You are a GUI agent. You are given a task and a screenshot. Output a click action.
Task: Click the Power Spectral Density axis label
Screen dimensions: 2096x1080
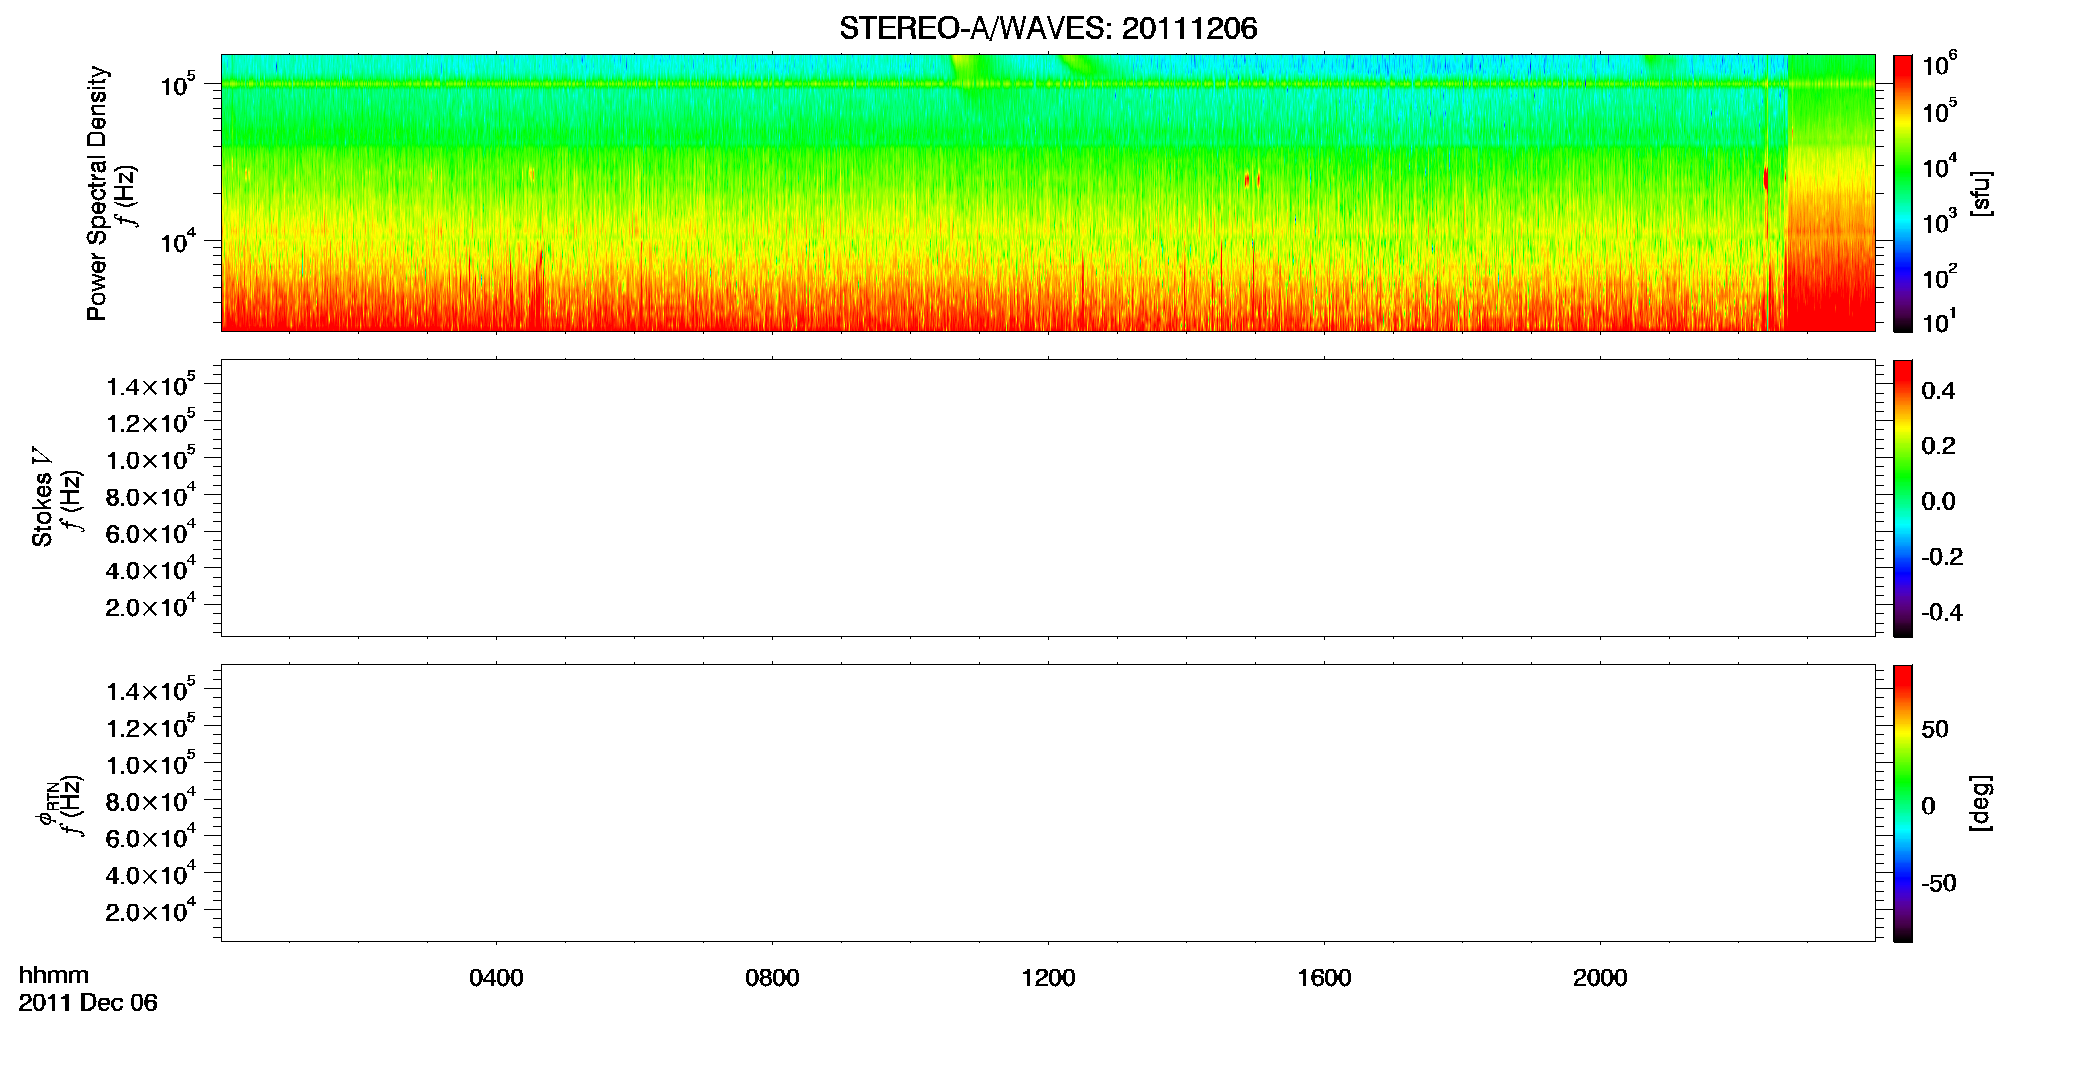[x=97, y=193]
